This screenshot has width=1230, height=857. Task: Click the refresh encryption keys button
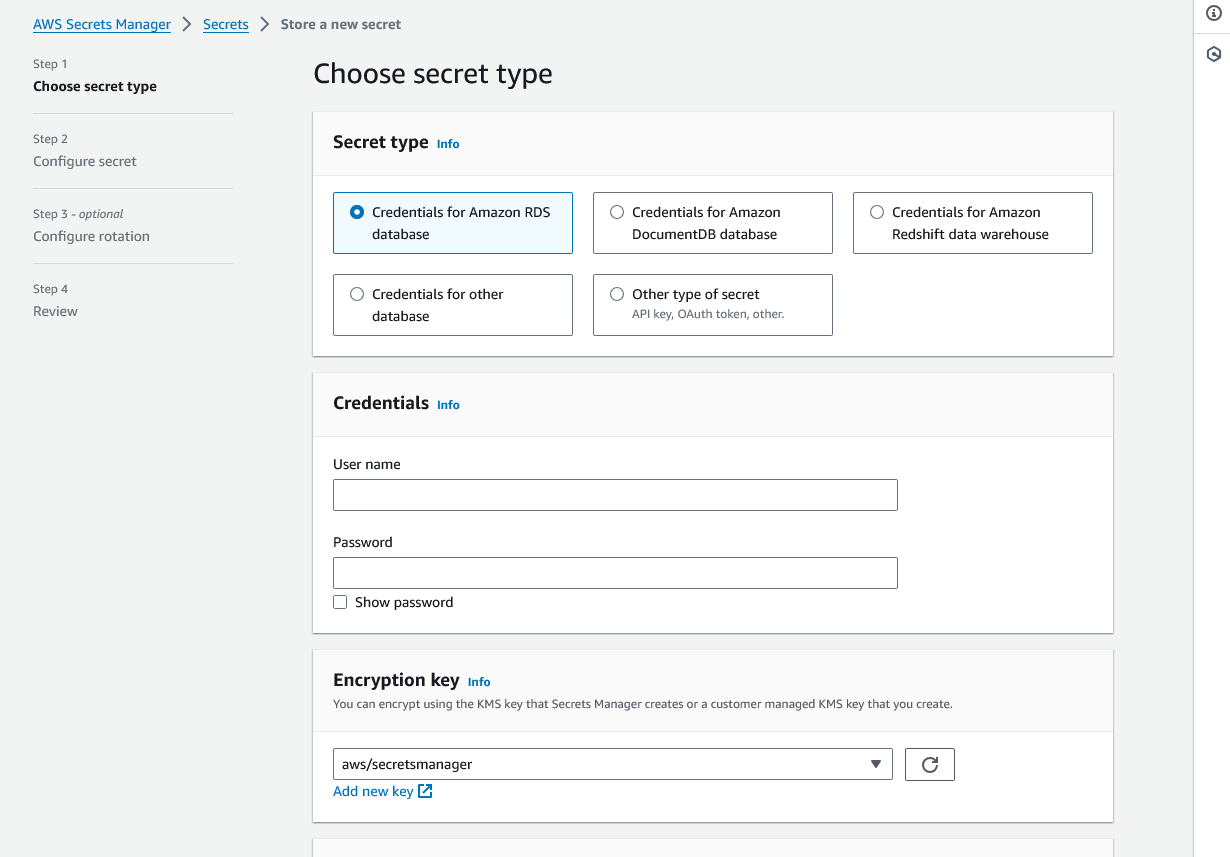point(930,764)
